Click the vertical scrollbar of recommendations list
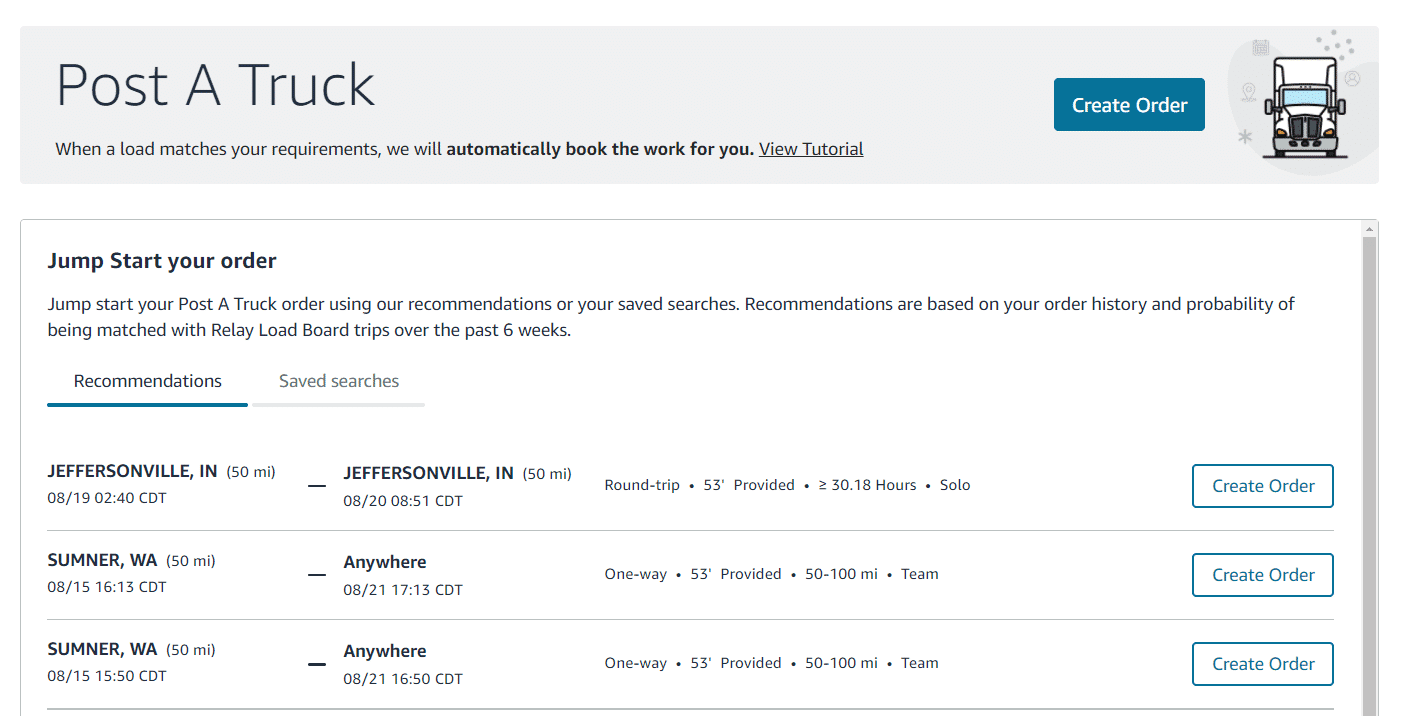Image resolution: width=1401 pixels, height=716 pixels. coord(1369,450)
